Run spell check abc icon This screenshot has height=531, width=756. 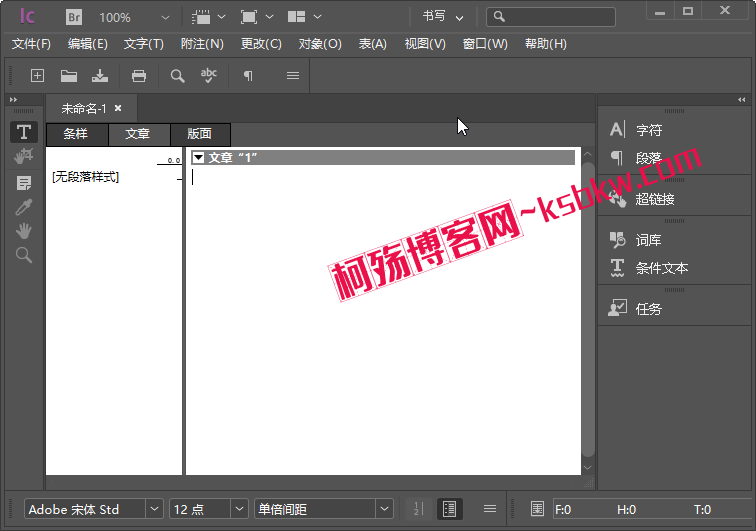tap(209, 76)
